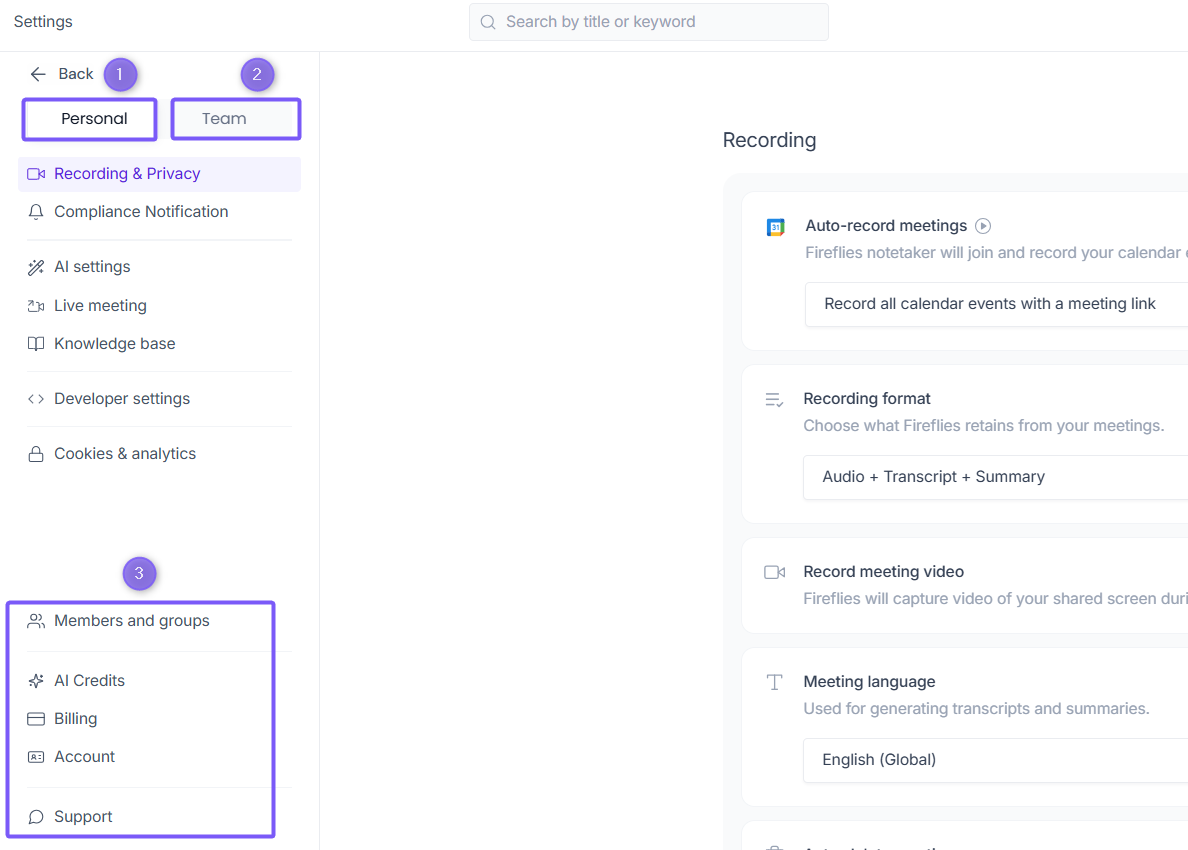Switch to the Team tab
Viewport: 1188px width, 850px height.
tap(224, 119)
